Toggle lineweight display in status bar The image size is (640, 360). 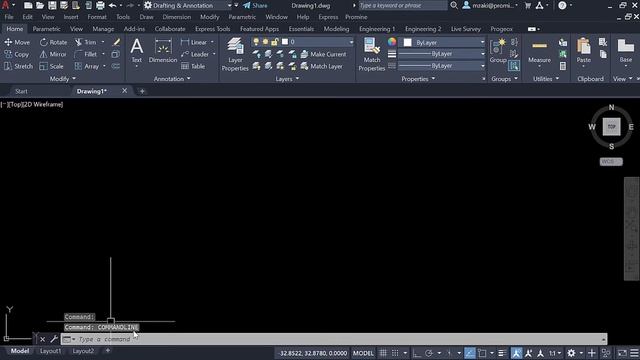click(502, 353)
